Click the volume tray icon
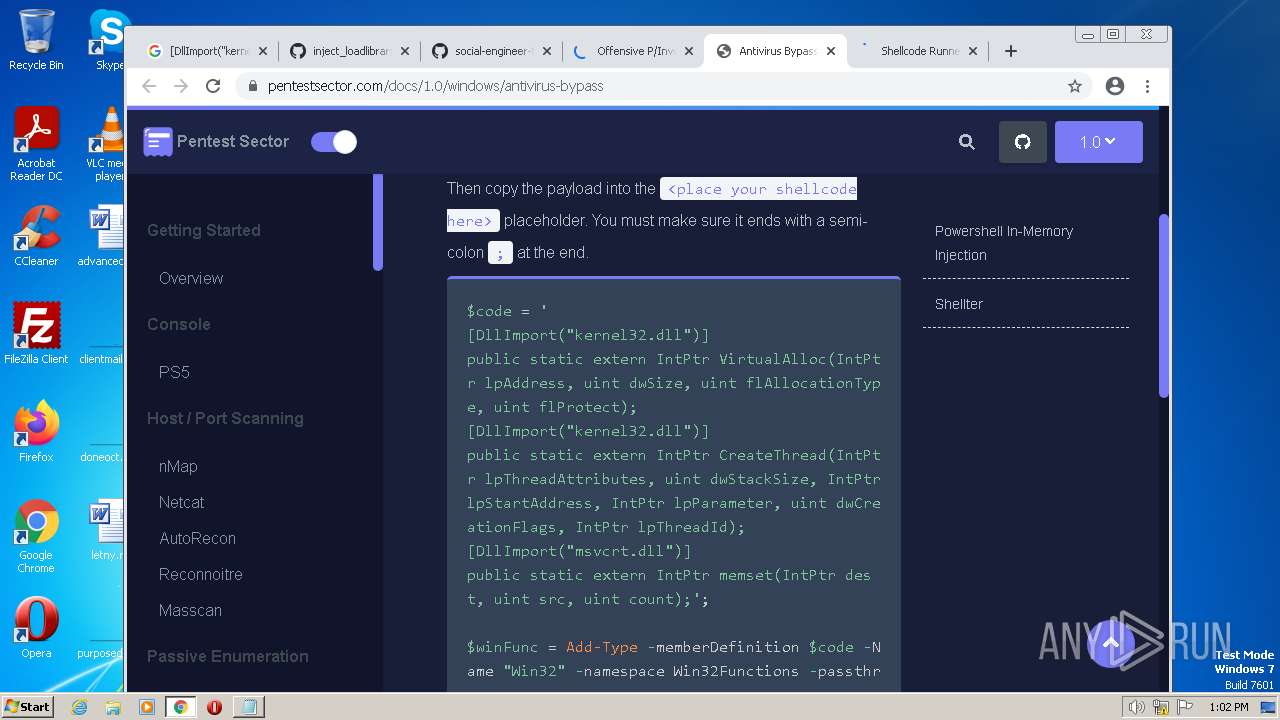1280x720 pixels. (1136, 707)
